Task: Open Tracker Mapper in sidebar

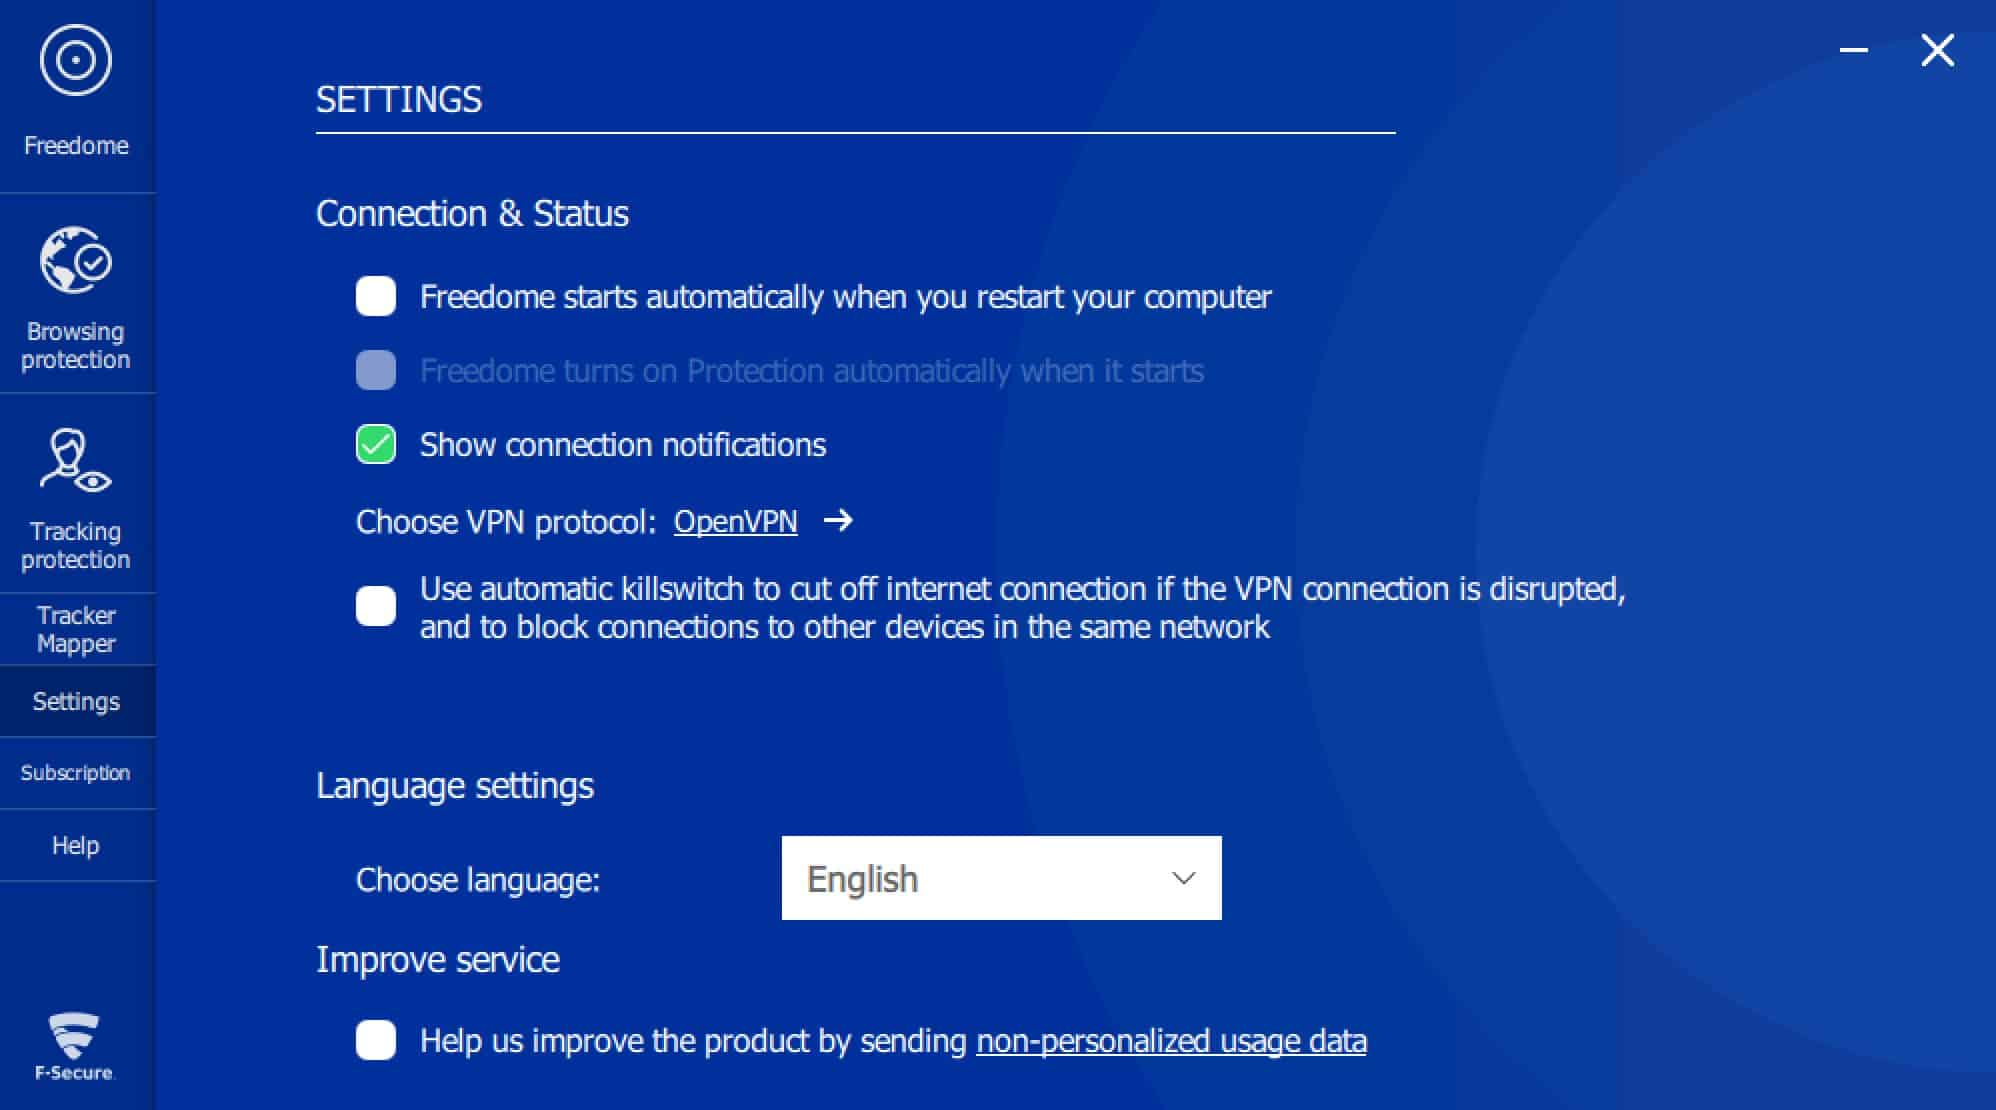Action: tap(77, 629)
